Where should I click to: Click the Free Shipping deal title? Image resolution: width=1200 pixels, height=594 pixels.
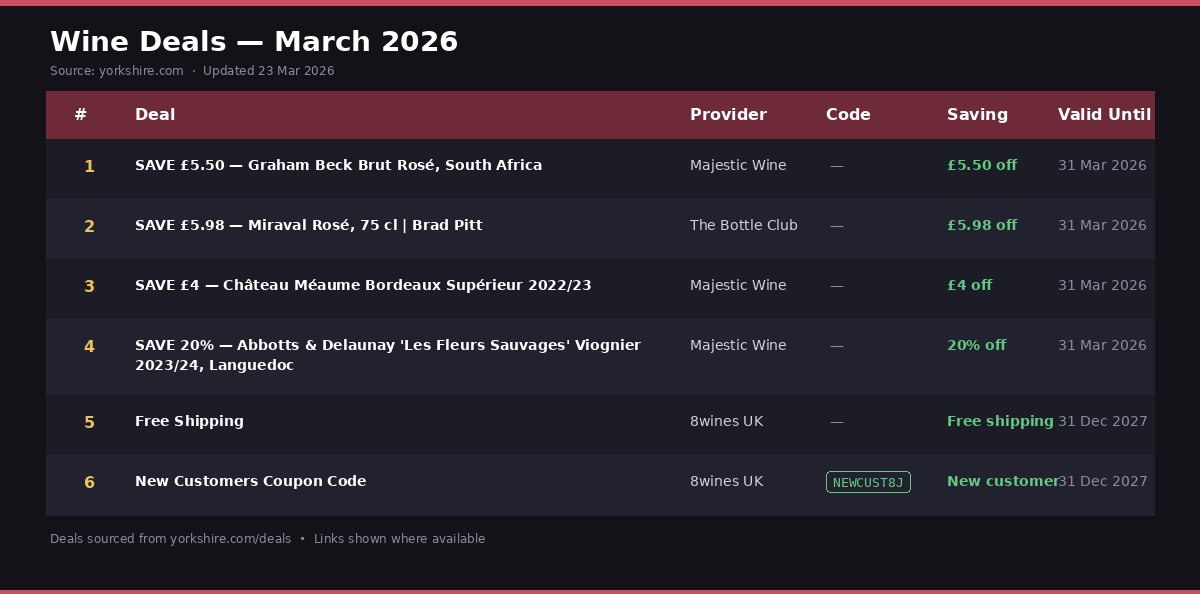coord(189,421)
